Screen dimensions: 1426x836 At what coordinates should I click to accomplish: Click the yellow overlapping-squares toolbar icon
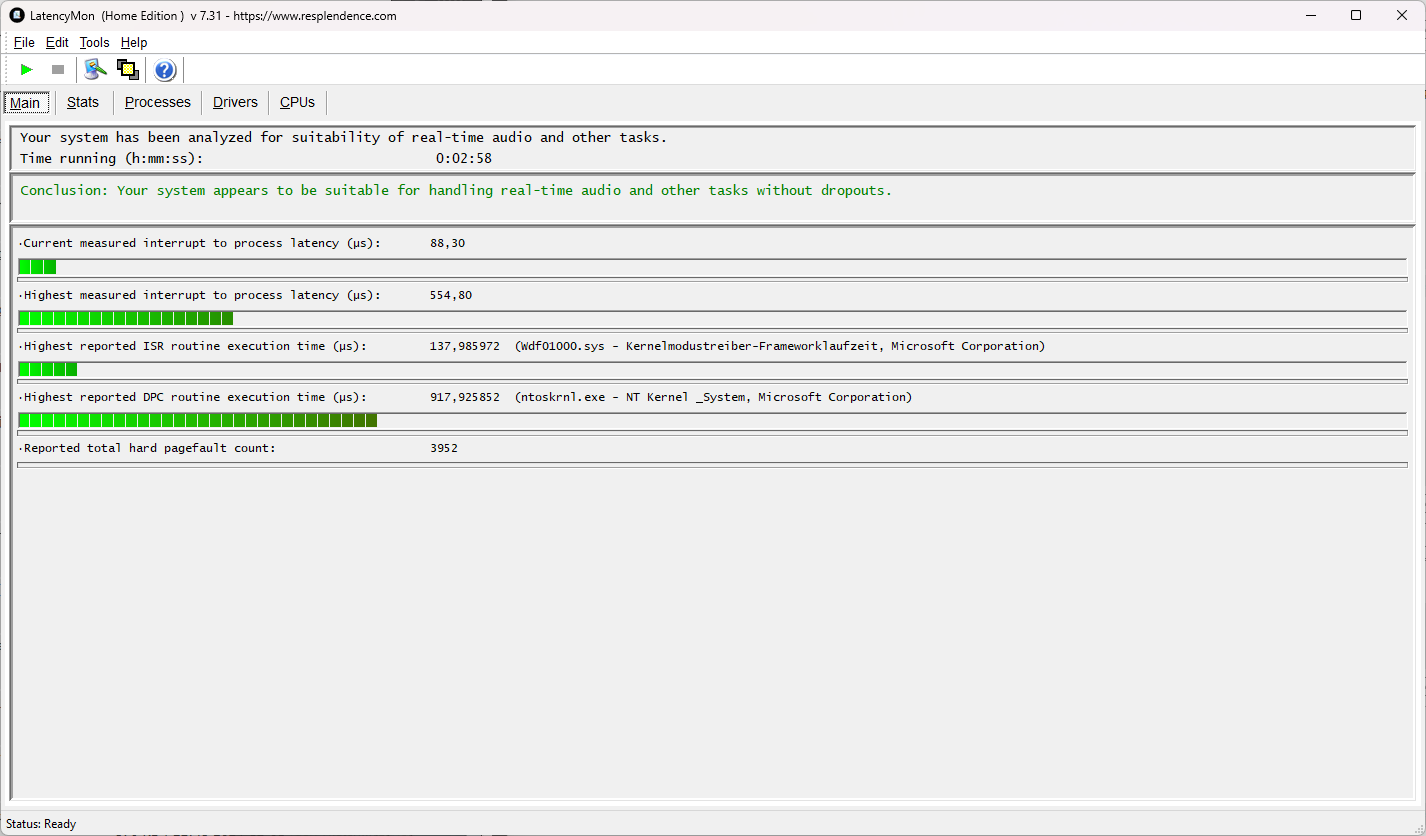(127, 69)
